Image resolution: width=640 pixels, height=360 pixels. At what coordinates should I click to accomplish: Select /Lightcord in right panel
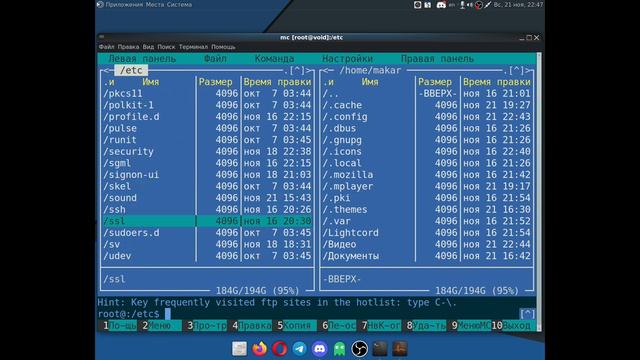click(x=427, y=233)
